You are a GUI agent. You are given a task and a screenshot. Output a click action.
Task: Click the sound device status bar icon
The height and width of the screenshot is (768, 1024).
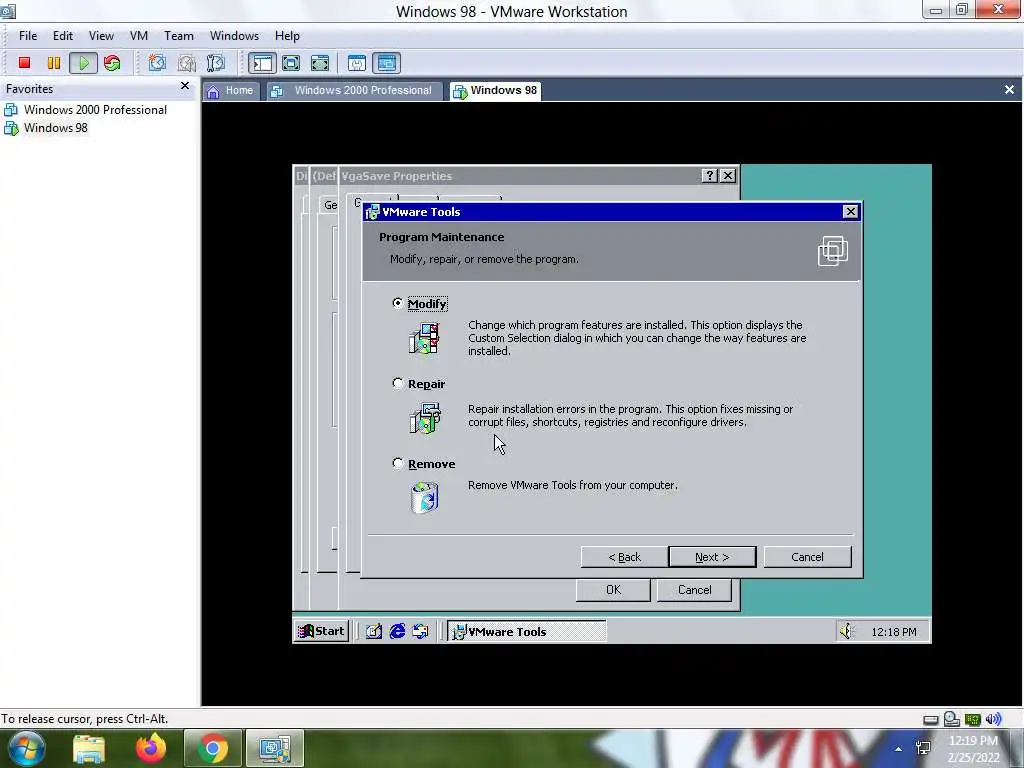[993, 719]
